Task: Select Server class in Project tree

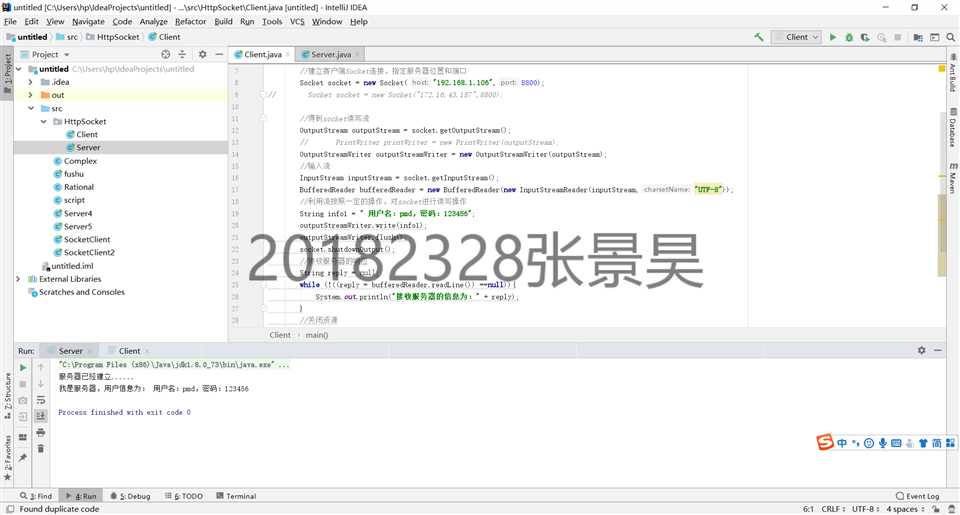Action: [x=88, y=148]
